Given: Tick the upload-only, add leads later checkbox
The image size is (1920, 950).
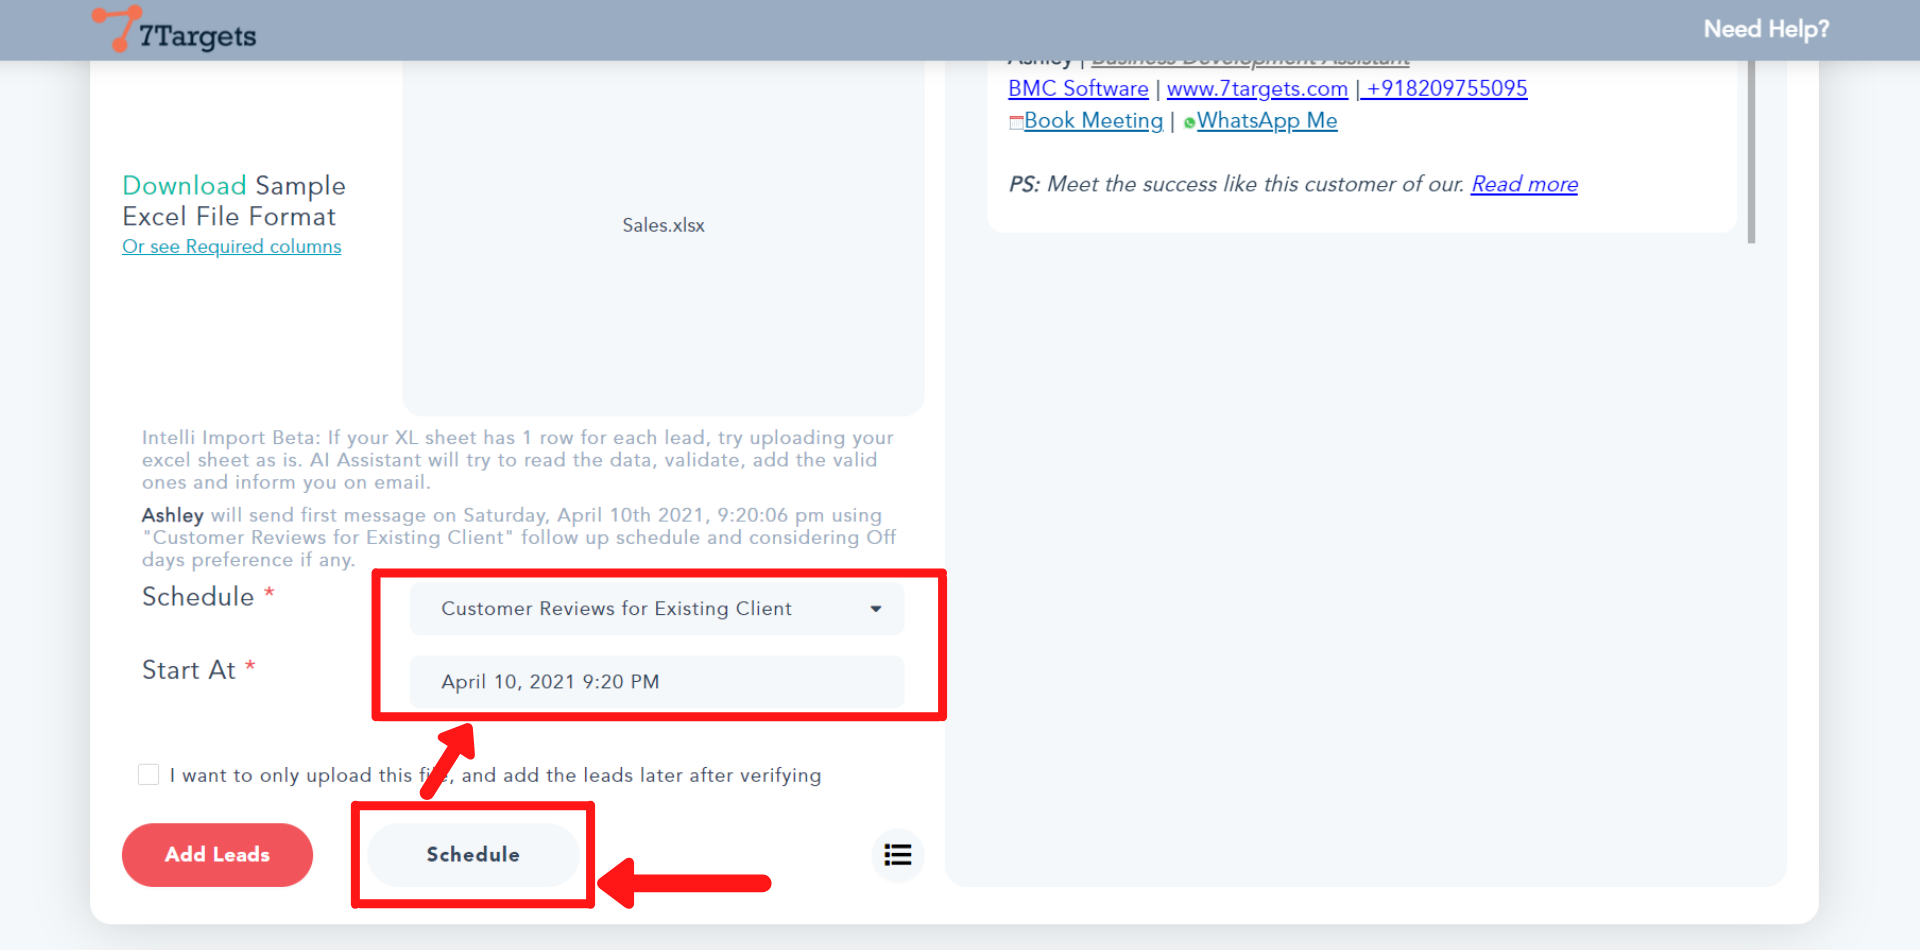Looking at the screenshot, I should (149, 775).
